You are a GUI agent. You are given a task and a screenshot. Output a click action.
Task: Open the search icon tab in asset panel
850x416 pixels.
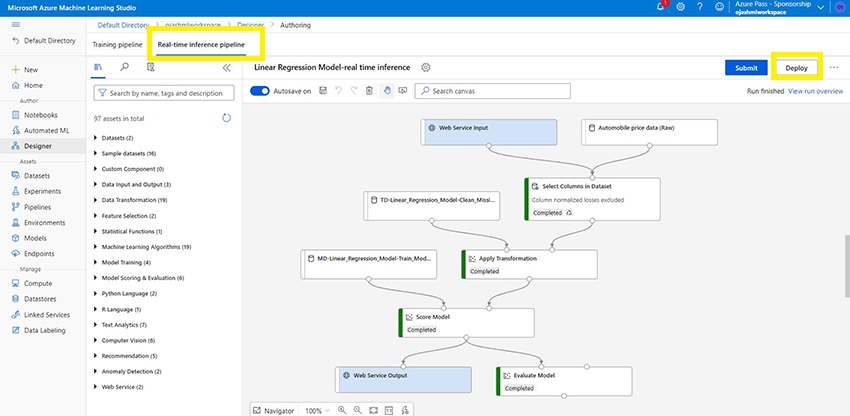(x=124, y=68)
